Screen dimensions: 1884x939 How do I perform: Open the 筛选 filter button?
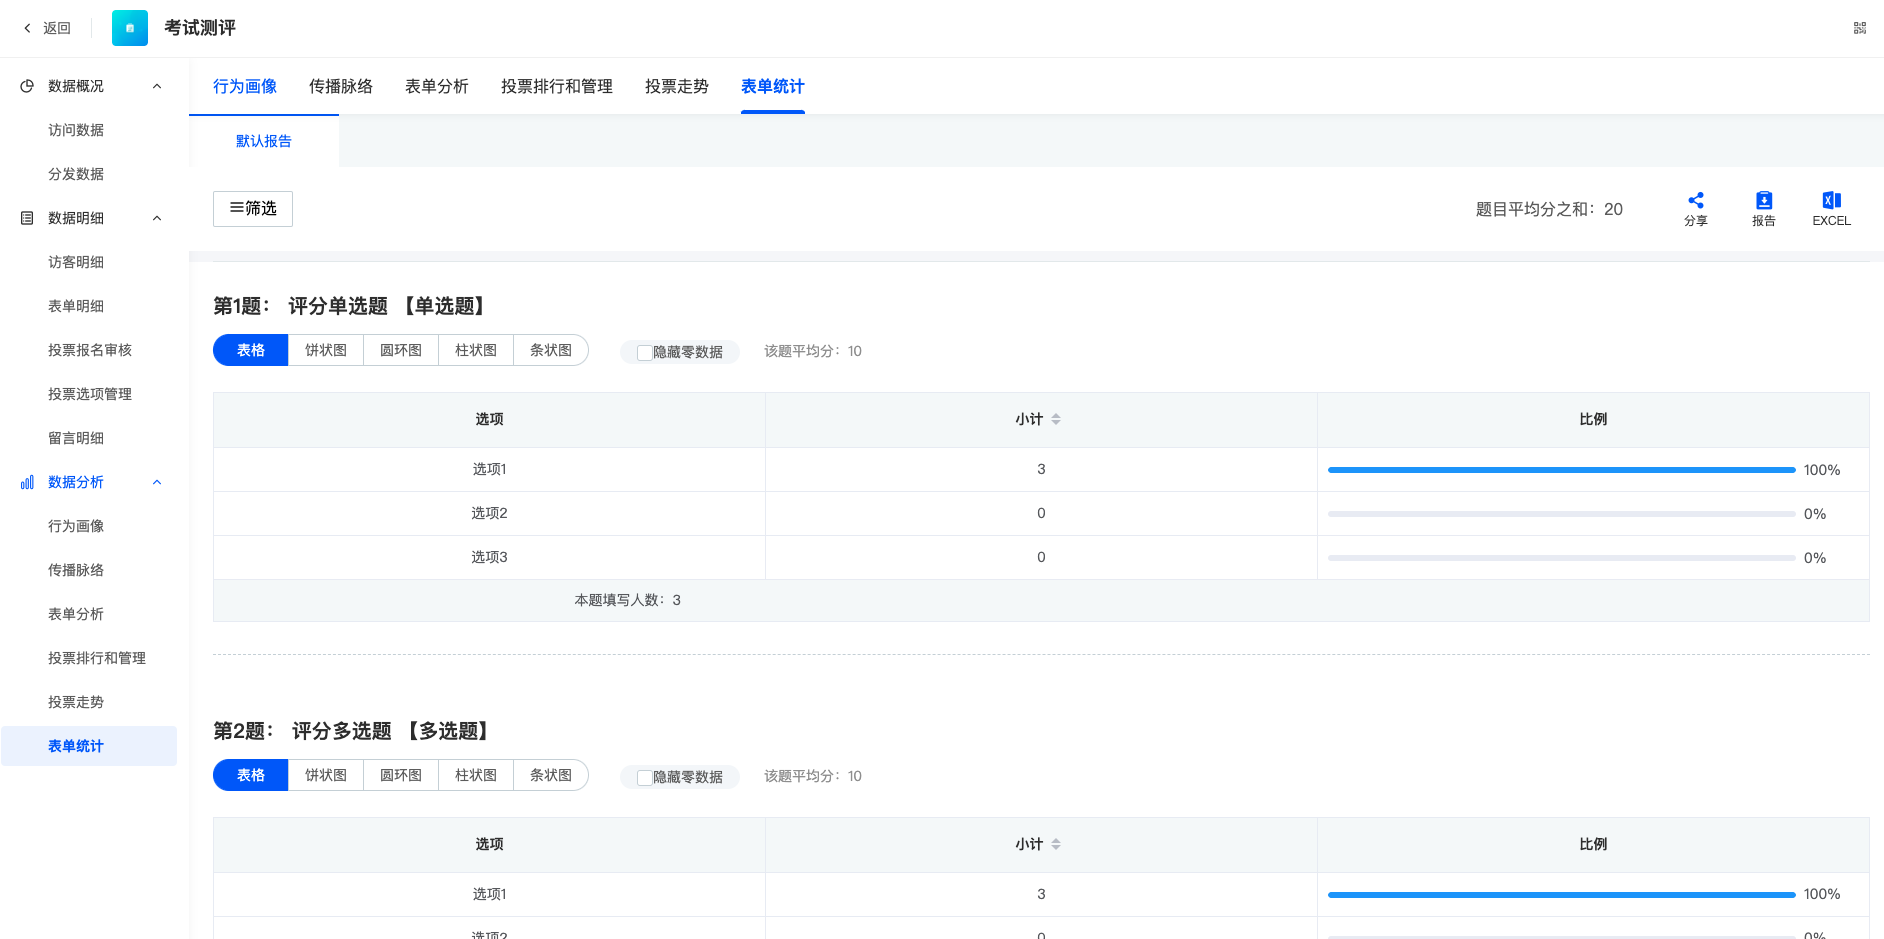tap(253, 208)
